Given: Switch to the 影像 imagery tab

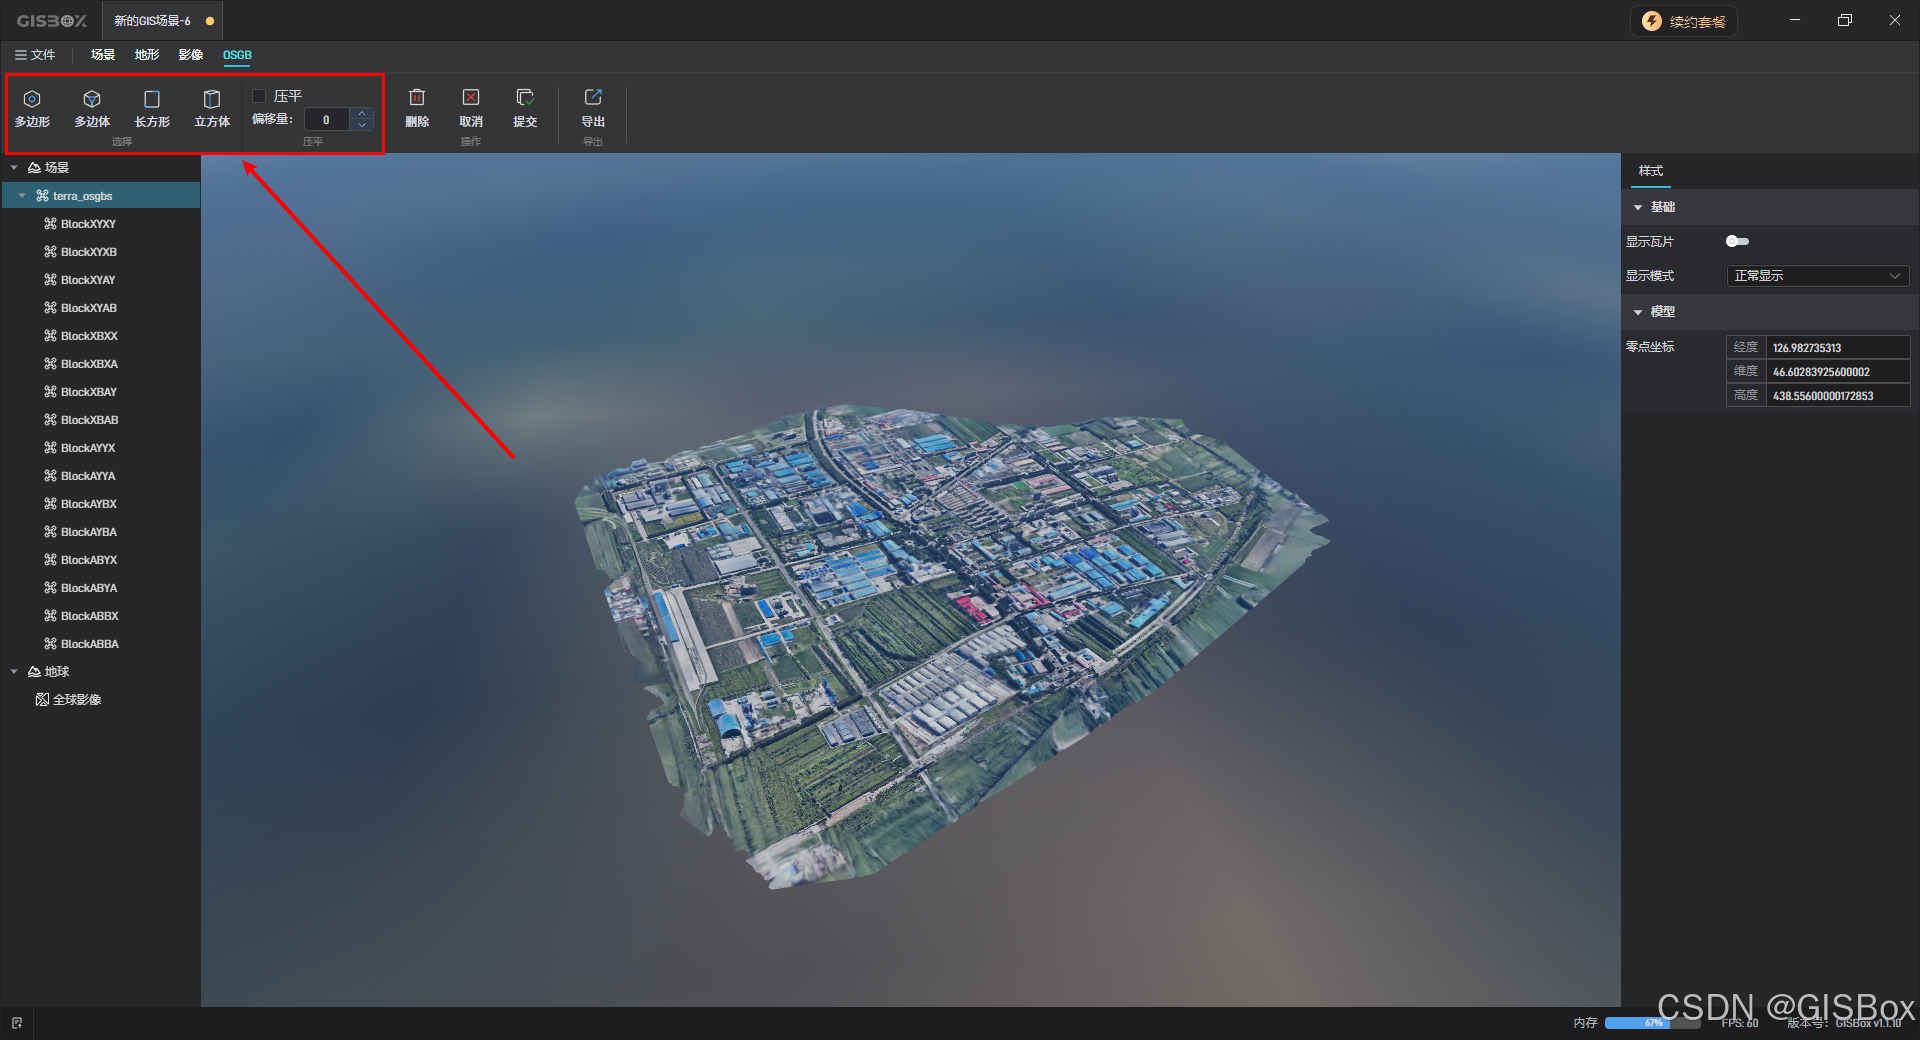Looking at the screenshot, I should (x=191, y=55).
